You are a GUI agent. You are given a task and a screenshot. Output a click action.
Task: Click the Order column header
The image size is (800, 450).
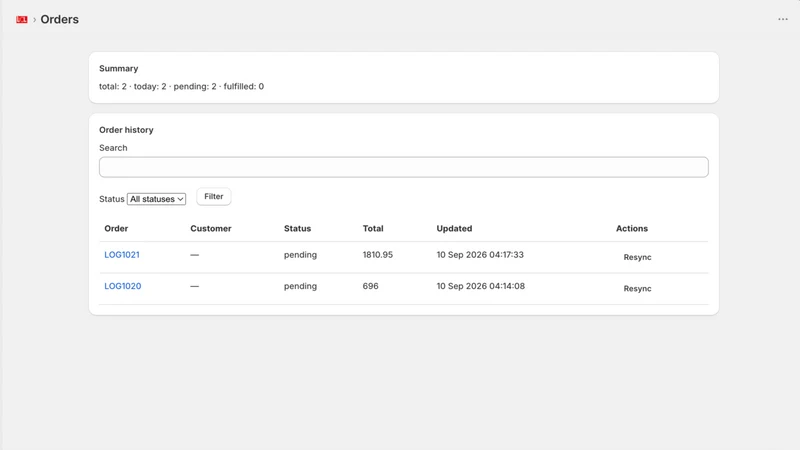(116, 229)
